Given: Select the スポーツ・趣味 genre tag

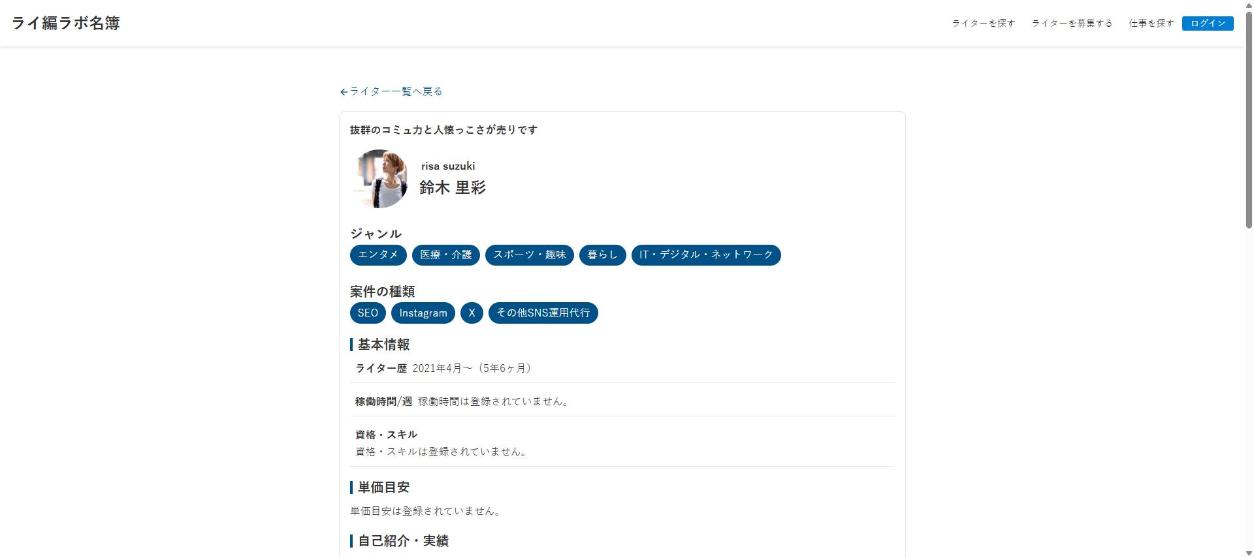Looking at the screenshot, I should (x=529, y=255).
